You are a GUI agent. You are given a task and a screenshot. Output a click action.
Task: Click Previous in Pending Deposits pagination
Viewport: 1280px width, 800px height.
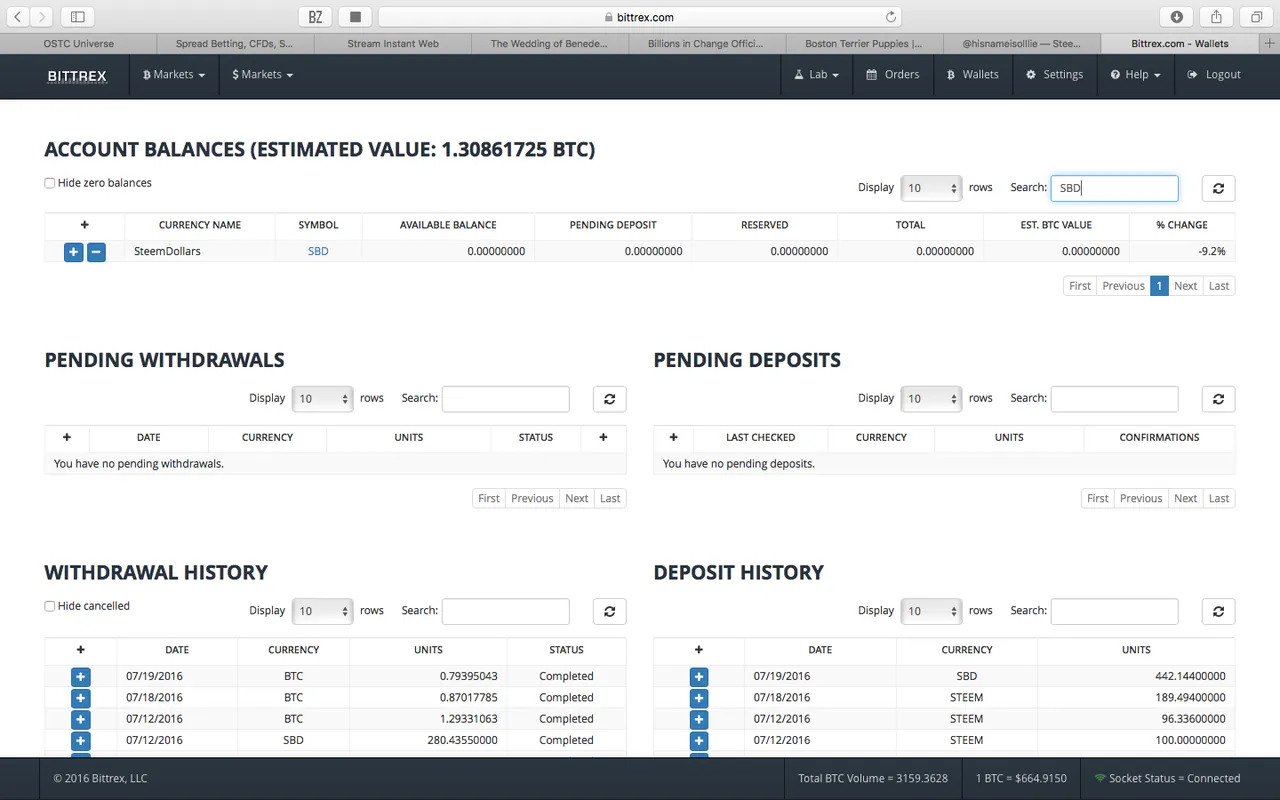(x=1141, y=498)
